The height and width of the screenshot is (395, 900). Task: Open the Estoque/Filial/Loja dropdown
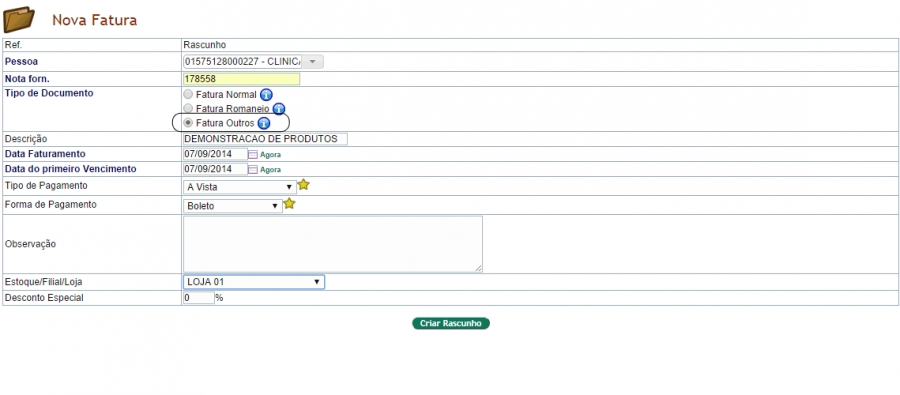pos(254,282)
